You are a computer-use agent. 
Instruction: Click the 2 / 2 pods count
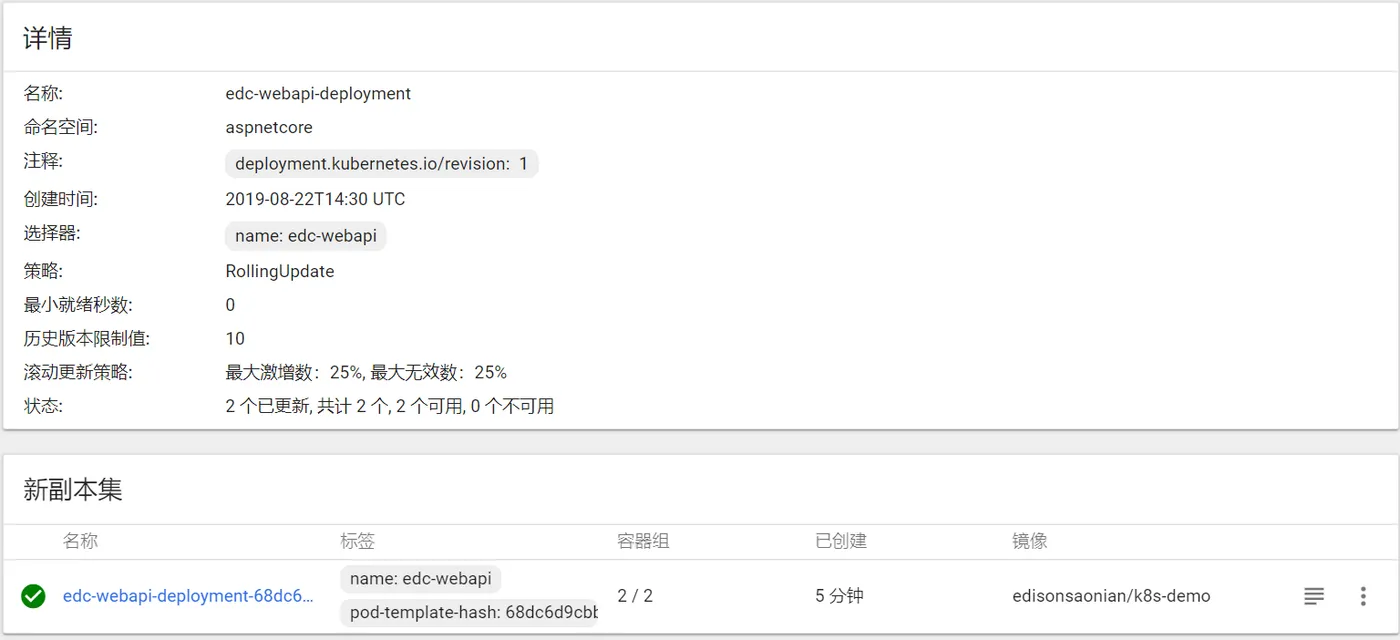tap(635, 596)
